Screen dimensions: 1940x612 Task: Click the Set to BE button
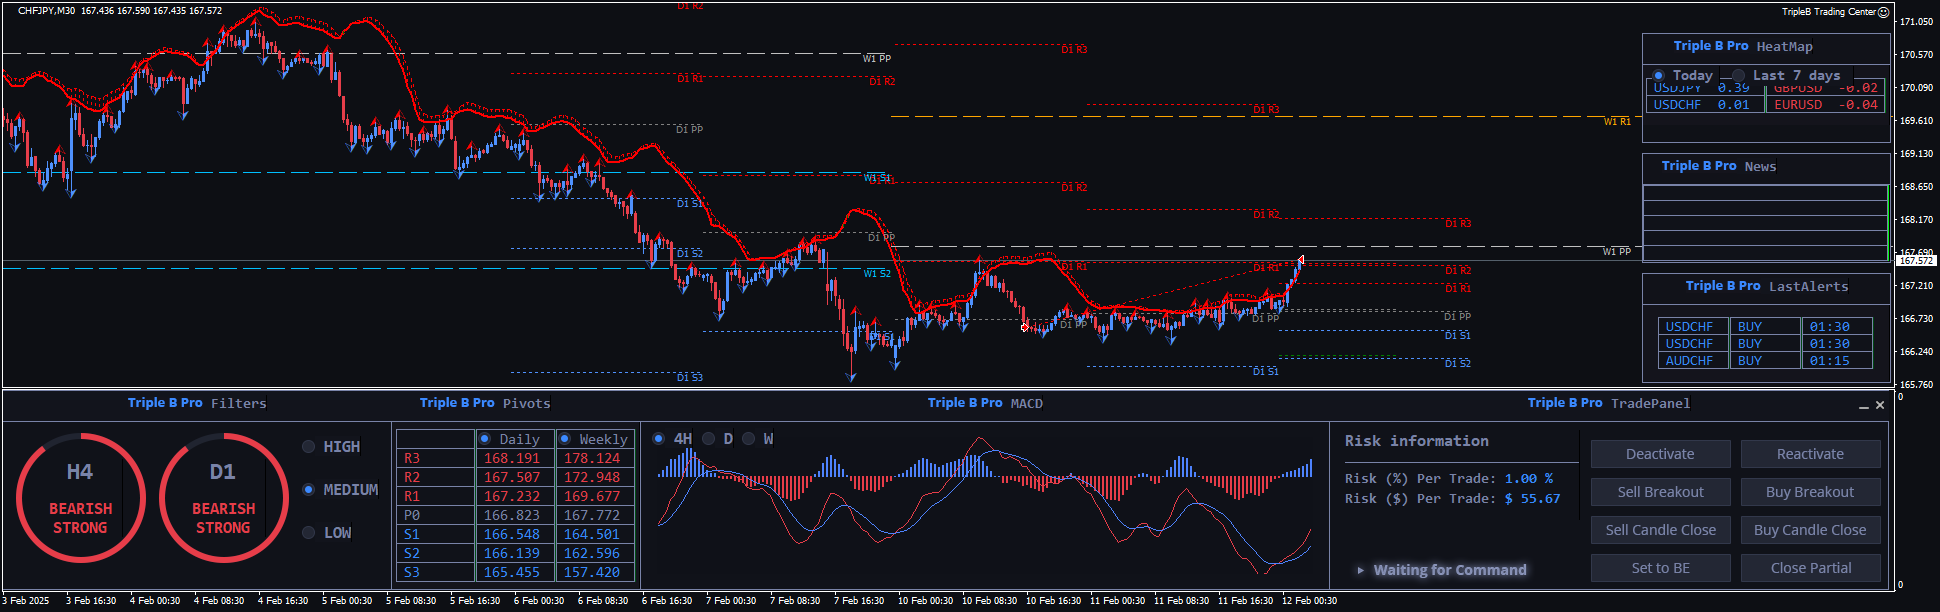click(1660, 568)
